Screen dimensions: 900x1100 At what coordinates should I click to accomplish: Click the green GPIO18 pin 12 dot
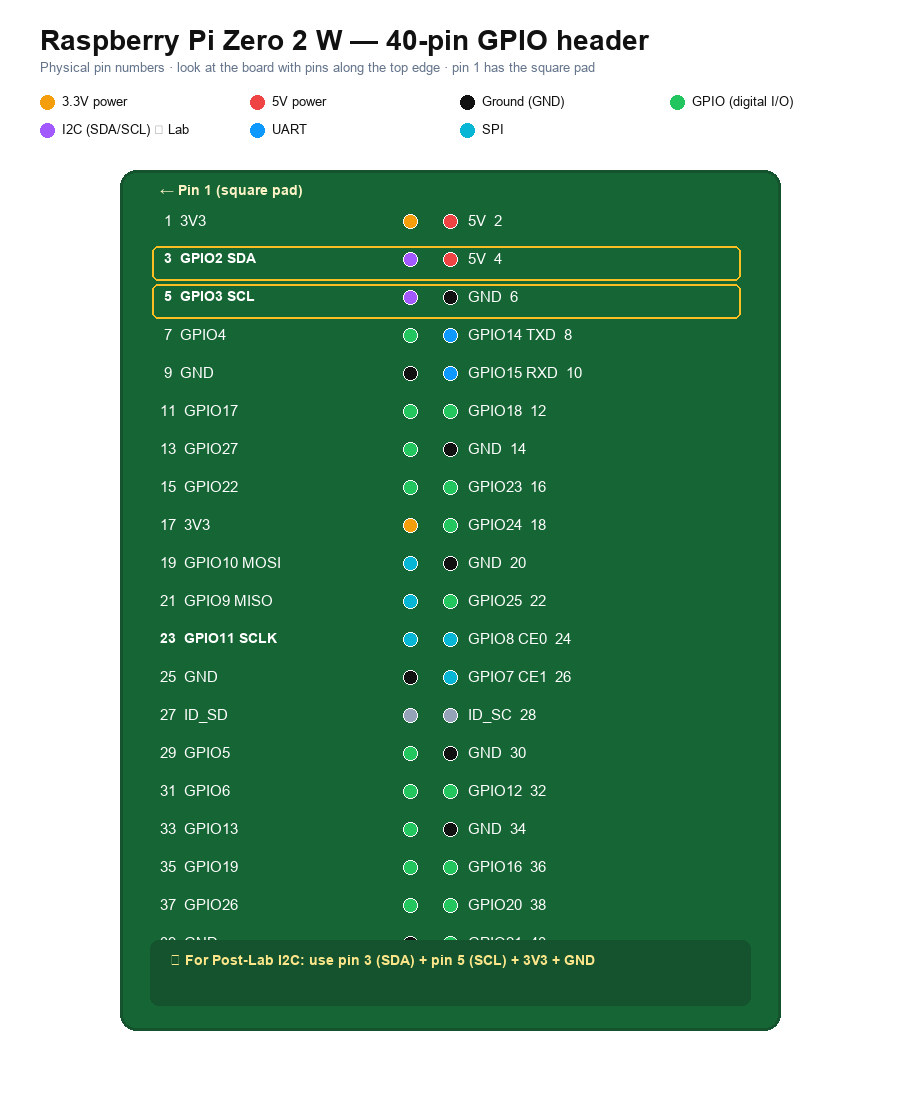click(450, 411)
